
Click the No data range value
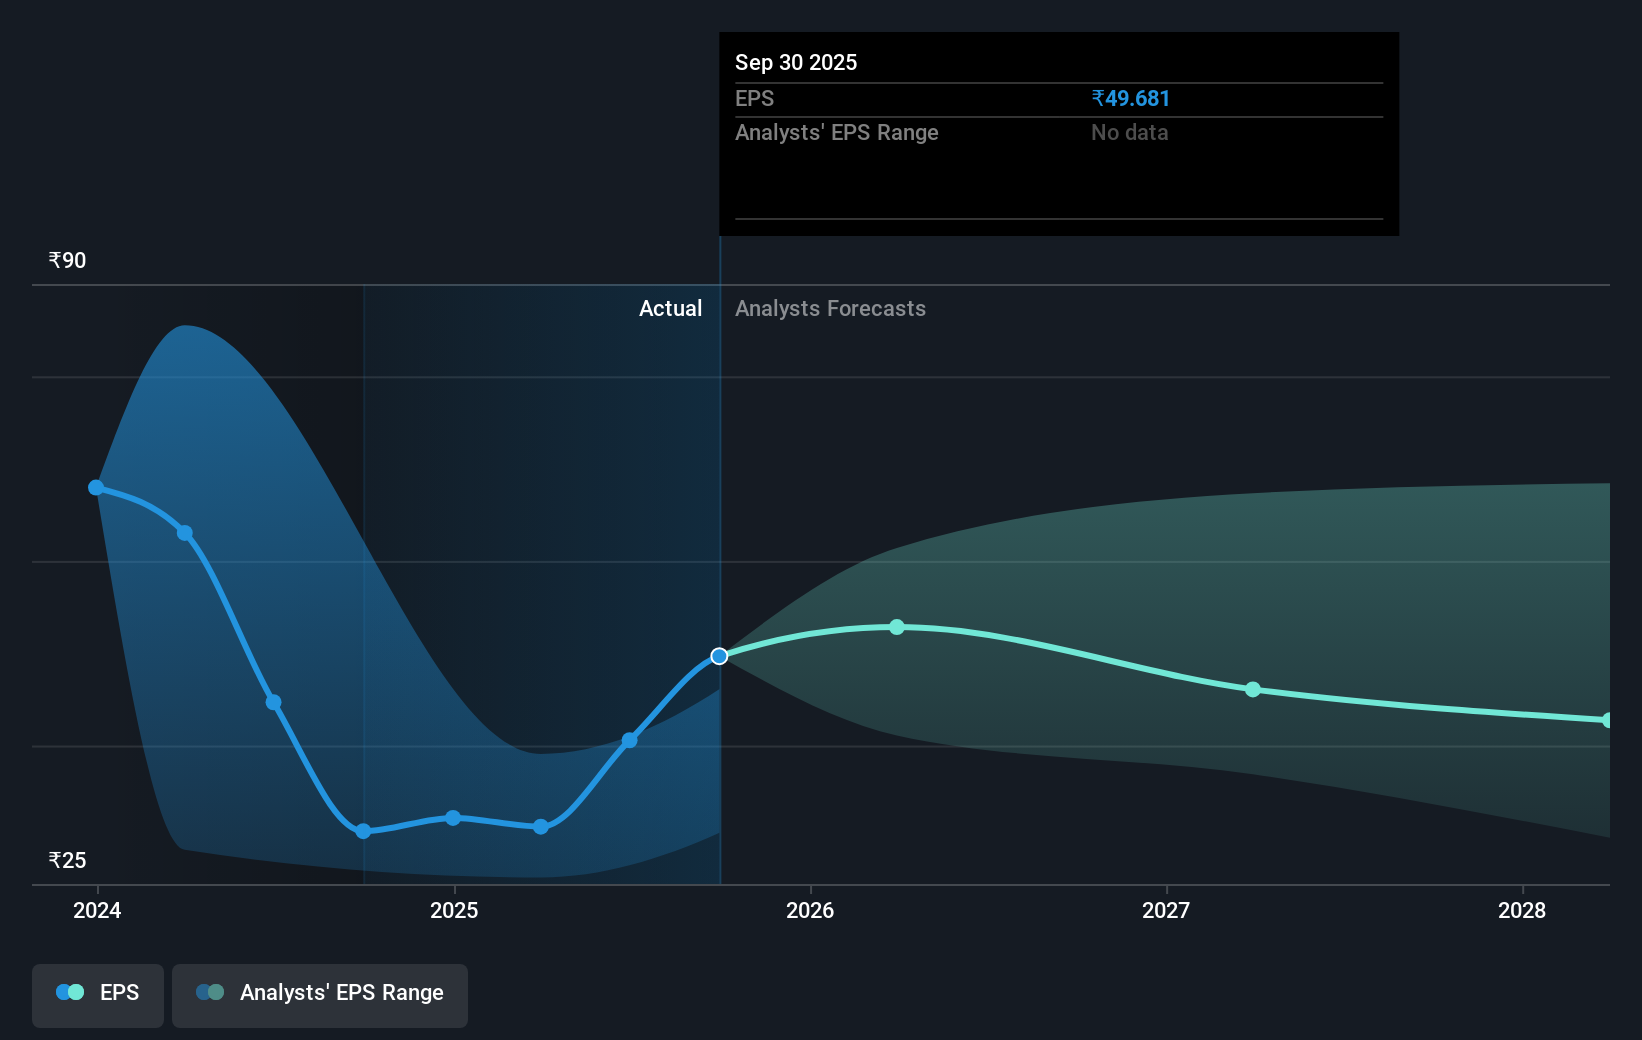click(1129, 133)
